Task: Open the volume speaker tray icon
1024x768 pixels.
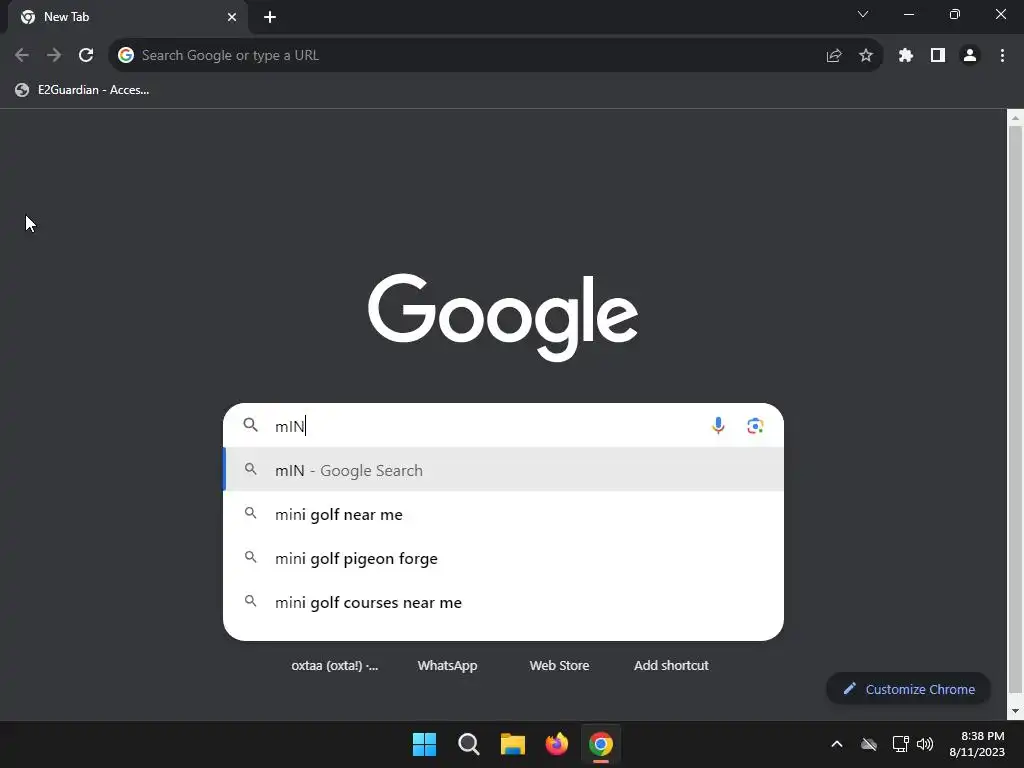Action: pos(925,744)
